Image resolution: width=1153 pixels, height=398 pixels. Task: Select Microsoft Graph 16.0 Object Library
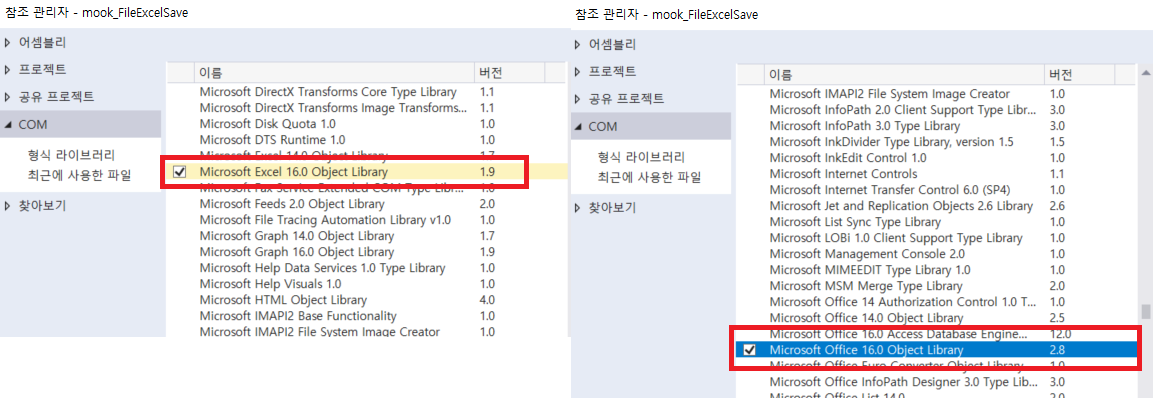[x=296, y=252]
